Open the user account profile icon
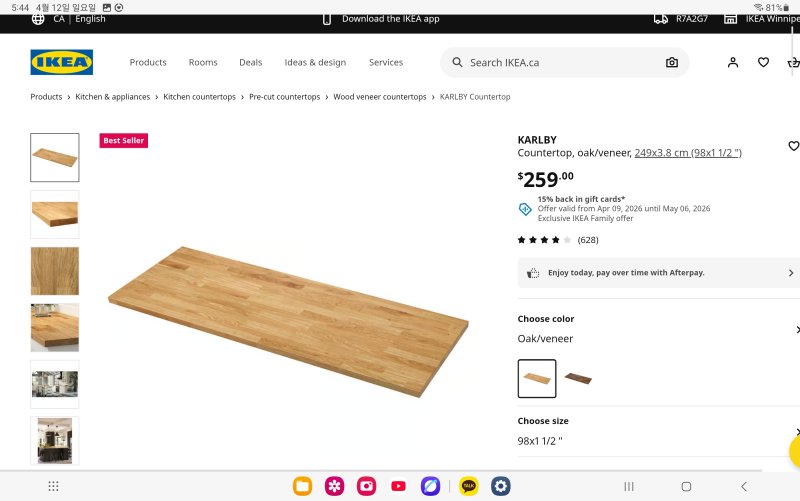 point(733,62)
